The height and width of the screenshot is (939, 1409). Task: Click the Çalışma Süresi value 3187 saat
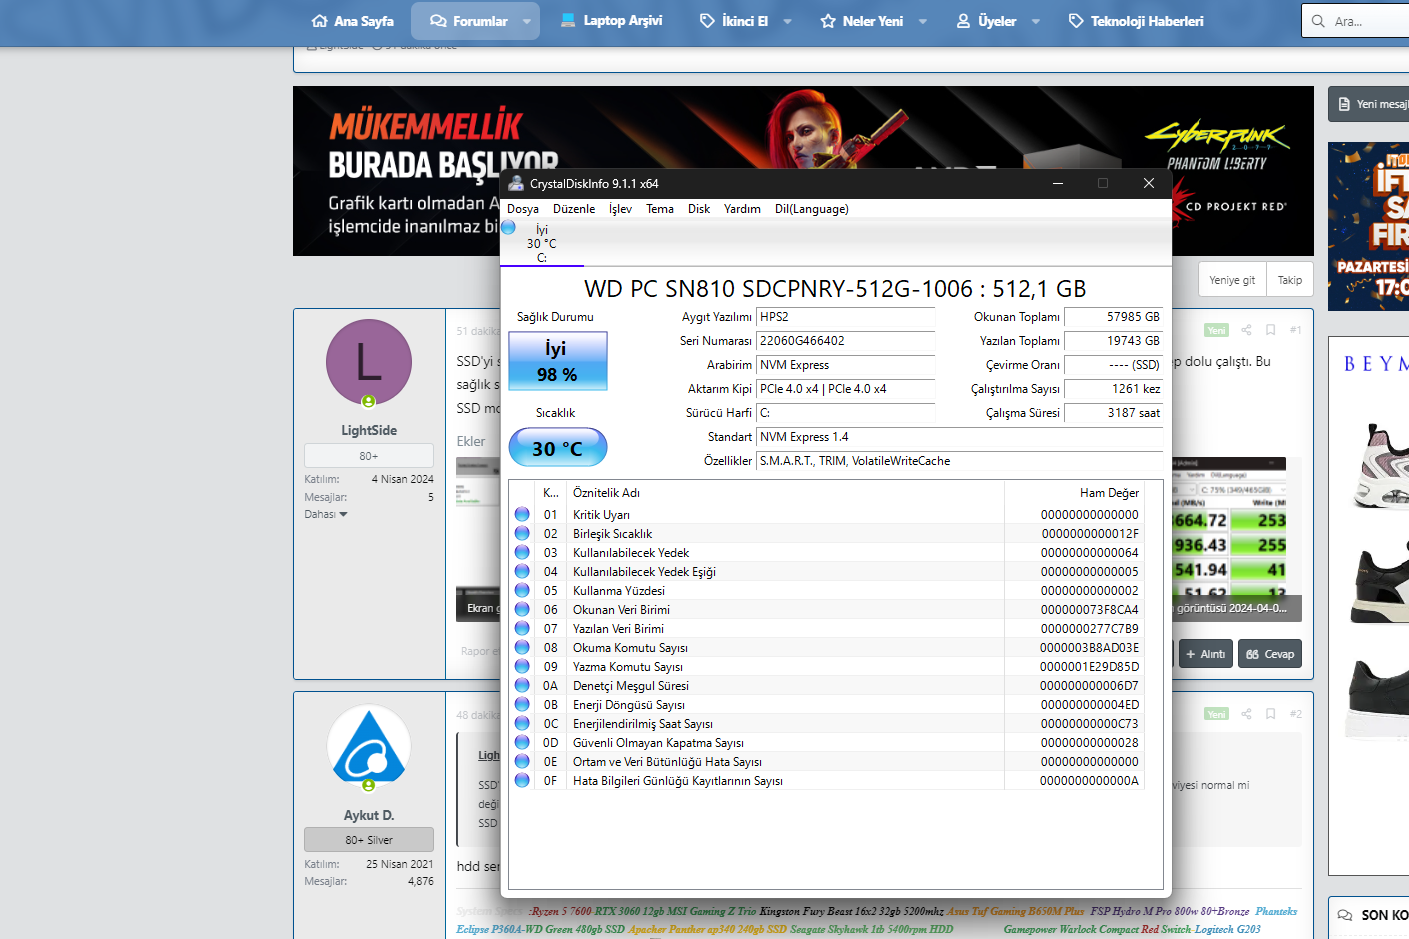[x=1113, y=413]
